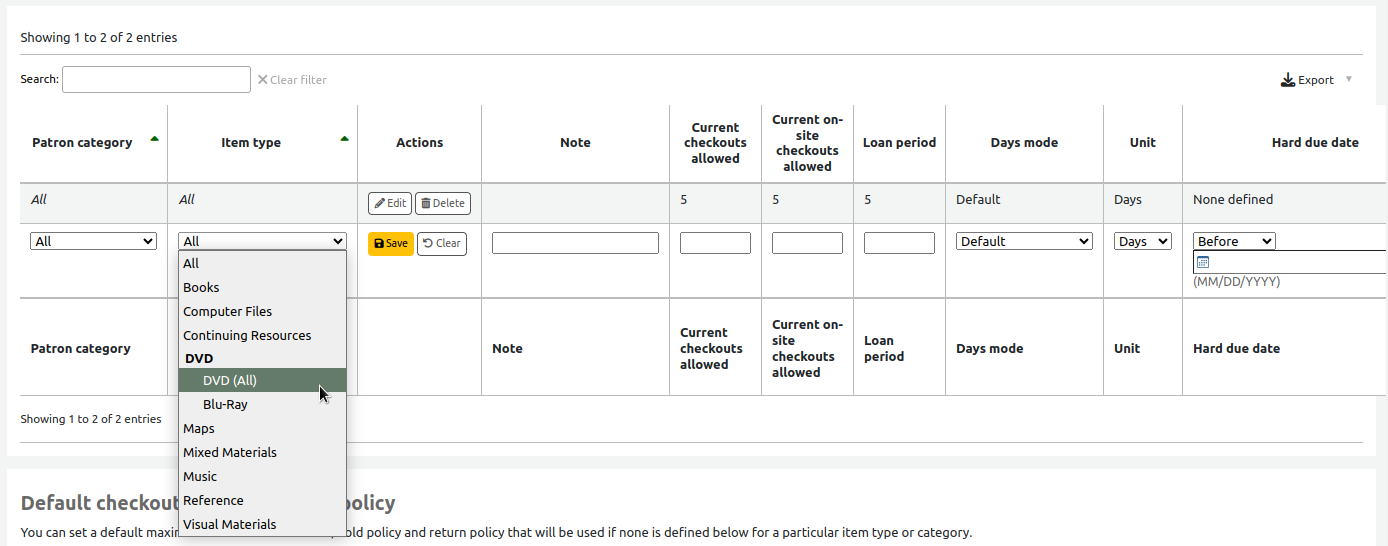Sort by Patron category column arrow
The width and height of the screenshot is (1388, 546).
(x=154, y=140)
